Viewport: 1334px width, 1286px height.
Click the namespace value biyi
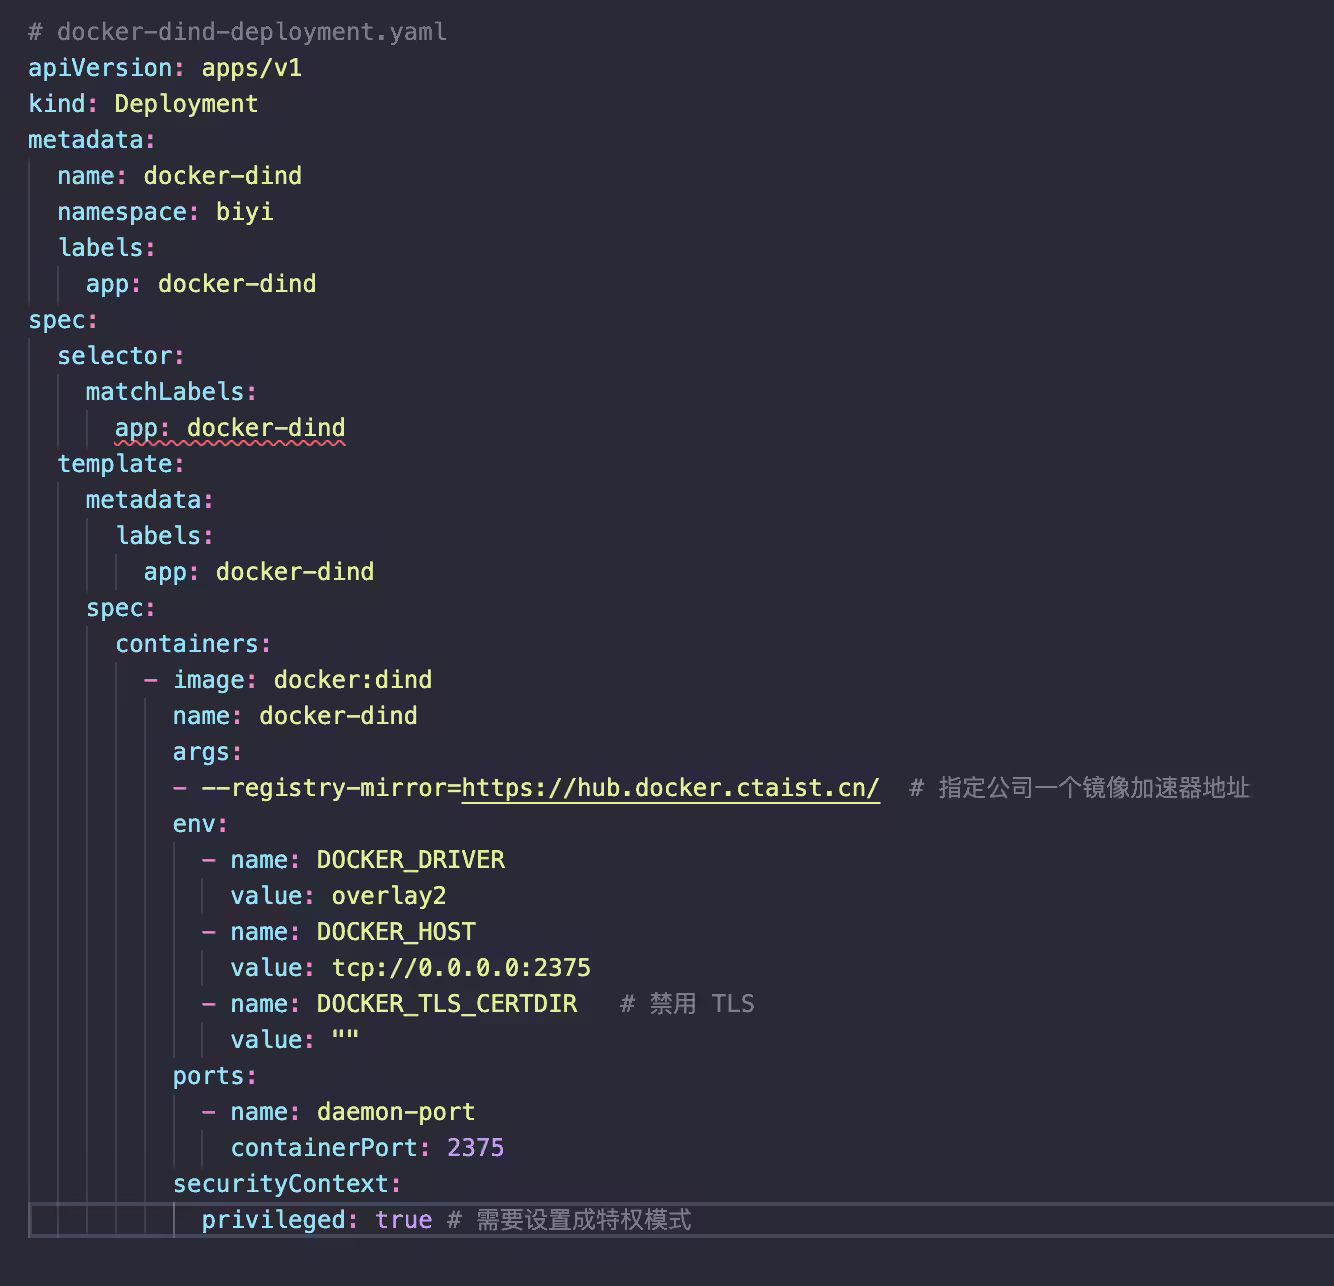[244, 212]
